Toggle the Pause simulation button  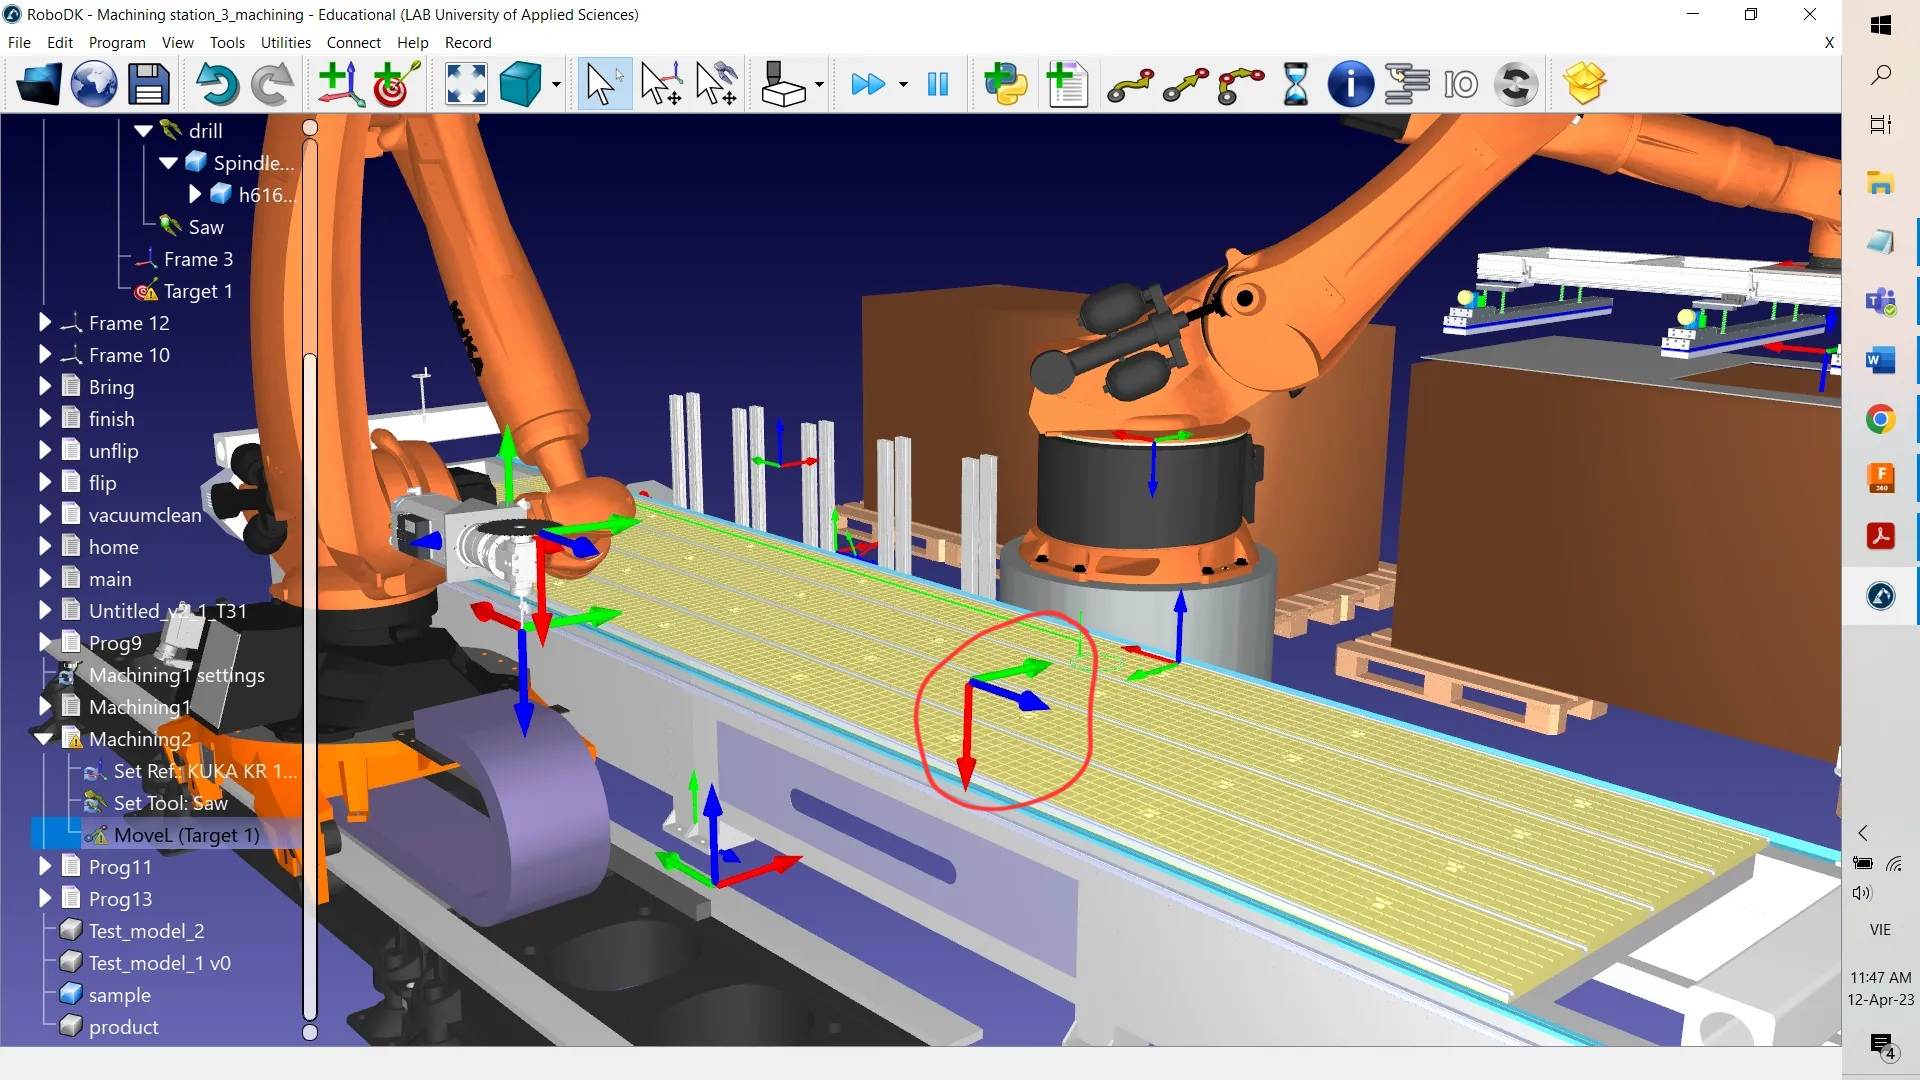click(937, 84)
